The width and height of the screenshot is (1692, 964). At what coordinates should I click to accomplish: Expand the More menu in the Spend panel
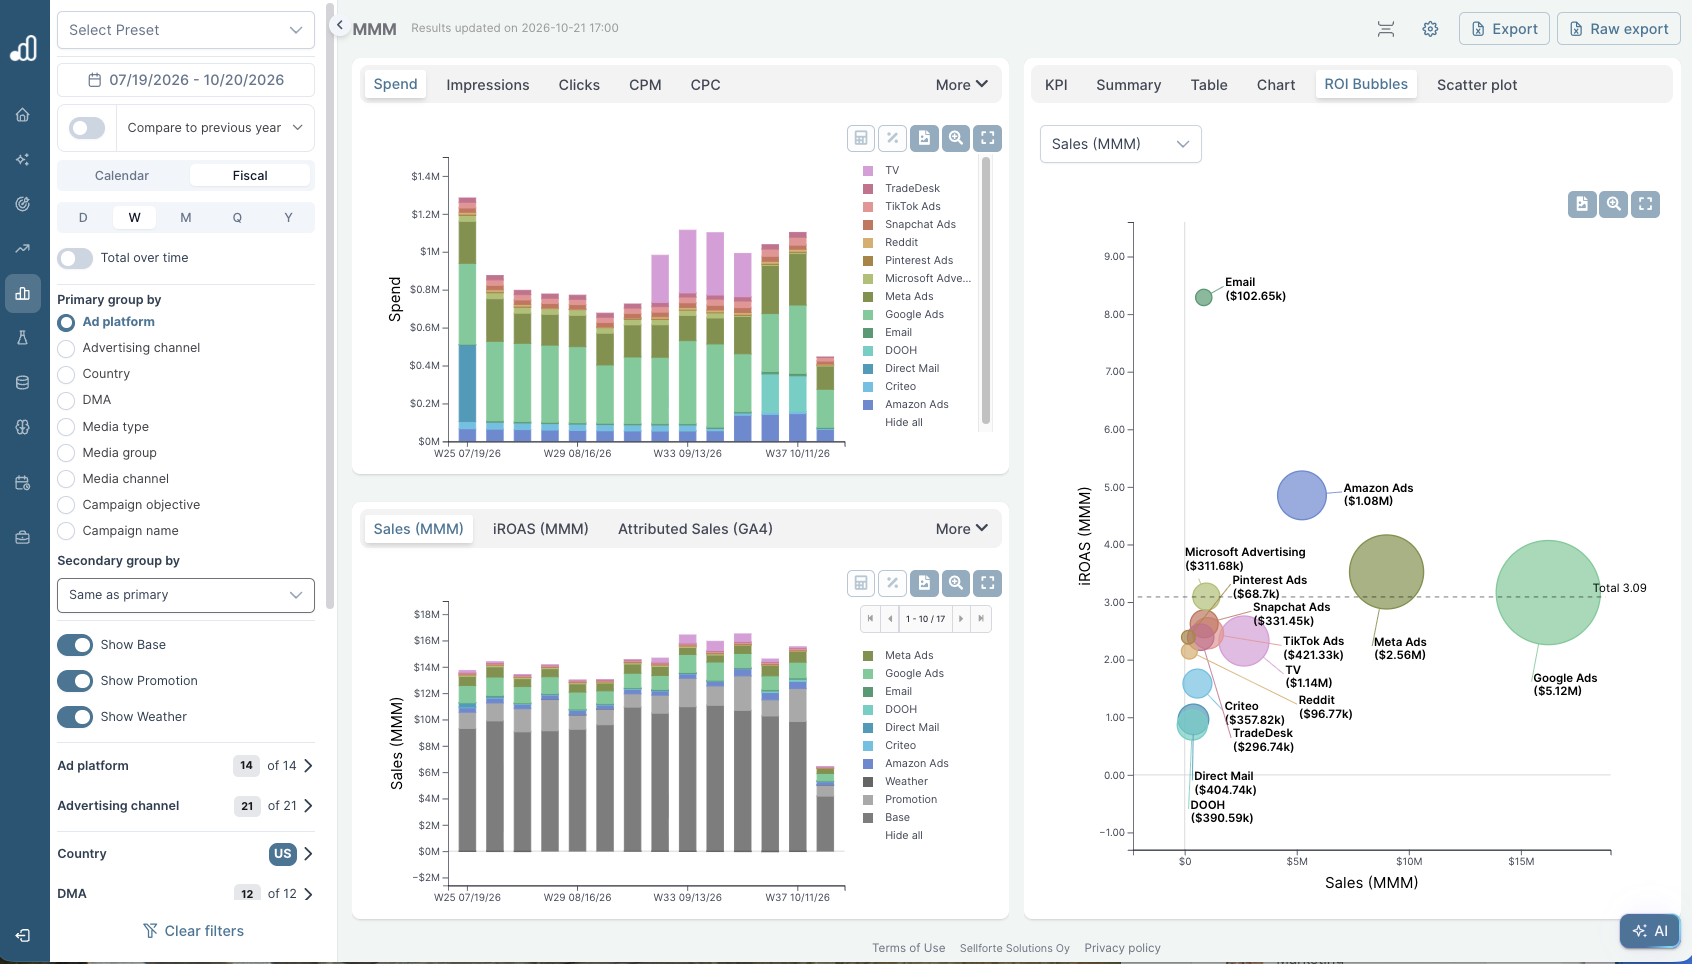pyautogui.click(x=961, y=85)
